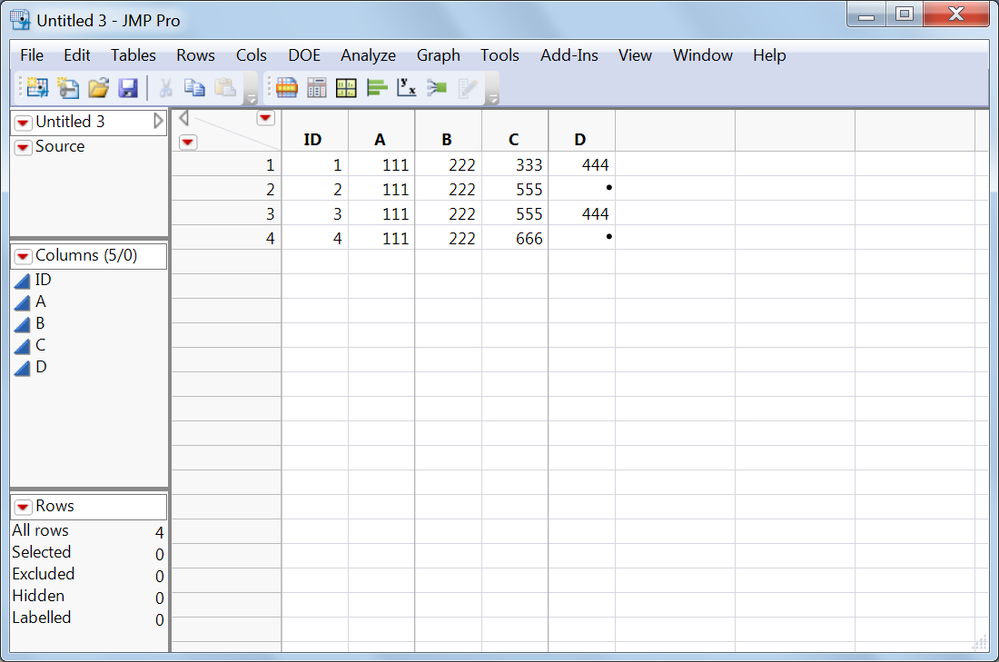Open the Columns (5/0) red triangle menu

coord(23,256)
